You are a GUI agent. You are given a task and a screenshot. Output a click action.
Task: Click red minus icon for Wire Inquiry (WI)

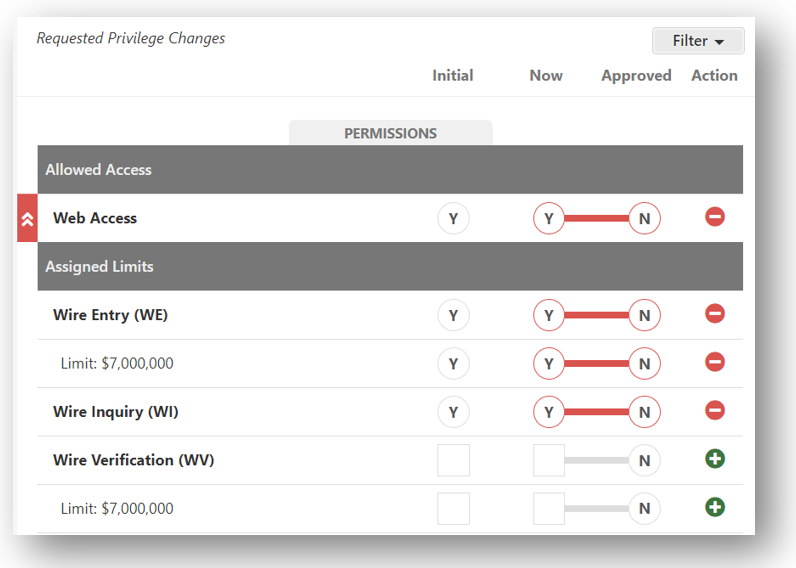coord(715,411)
